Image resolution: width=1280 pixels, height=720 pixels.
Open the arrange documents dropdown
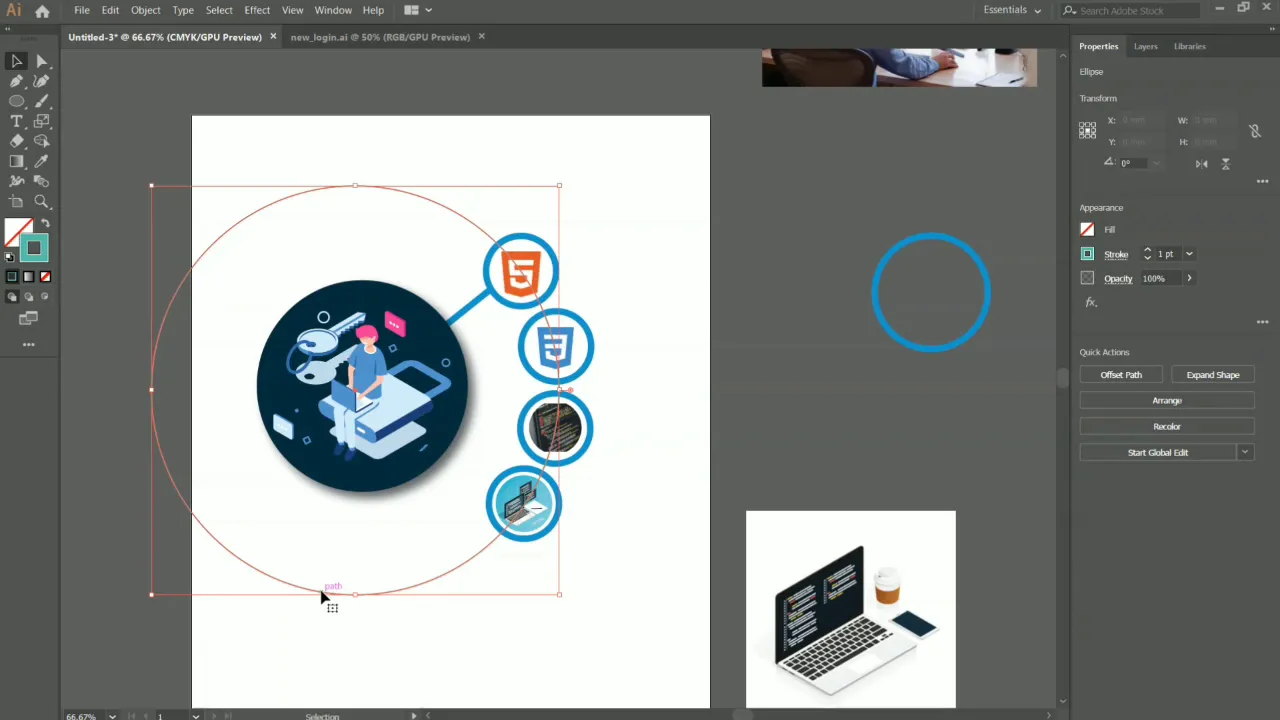point(418,10)
